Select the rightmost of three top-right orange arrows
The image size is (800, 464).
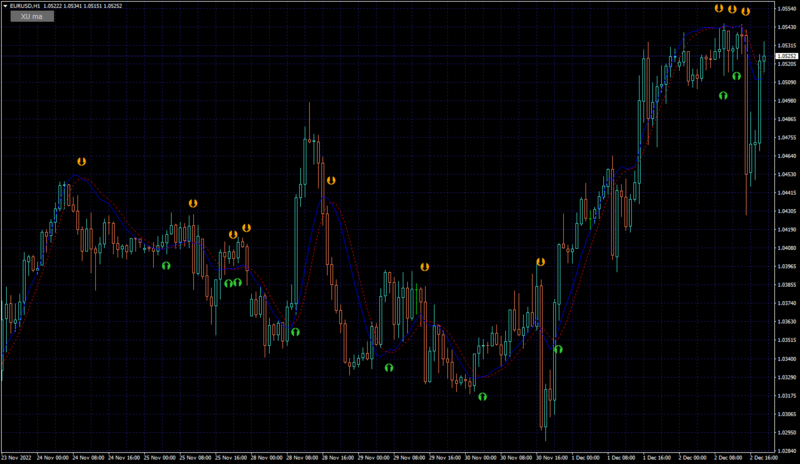[745, 11]
